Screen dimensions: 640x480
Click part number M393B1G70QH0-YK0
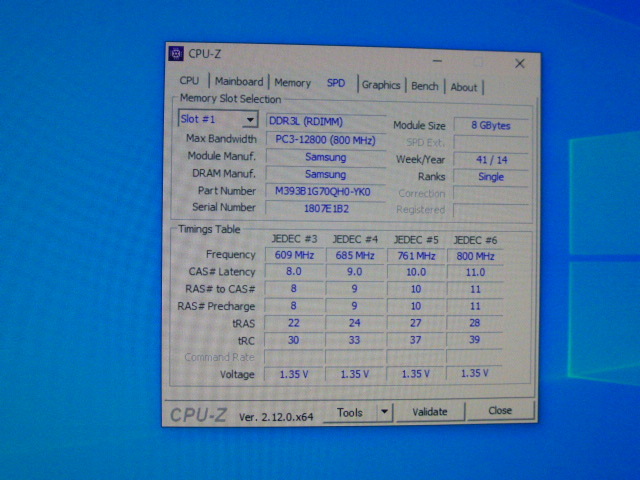pos(326,191)
